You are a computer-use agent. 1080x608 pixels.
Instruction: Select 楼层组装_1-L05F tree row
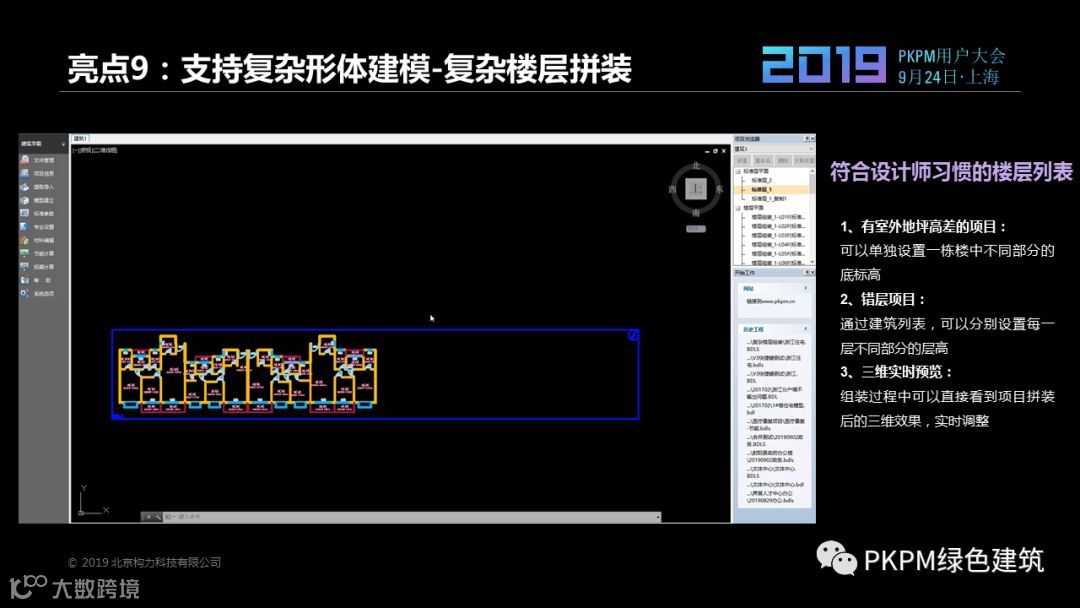coord(778,253)
